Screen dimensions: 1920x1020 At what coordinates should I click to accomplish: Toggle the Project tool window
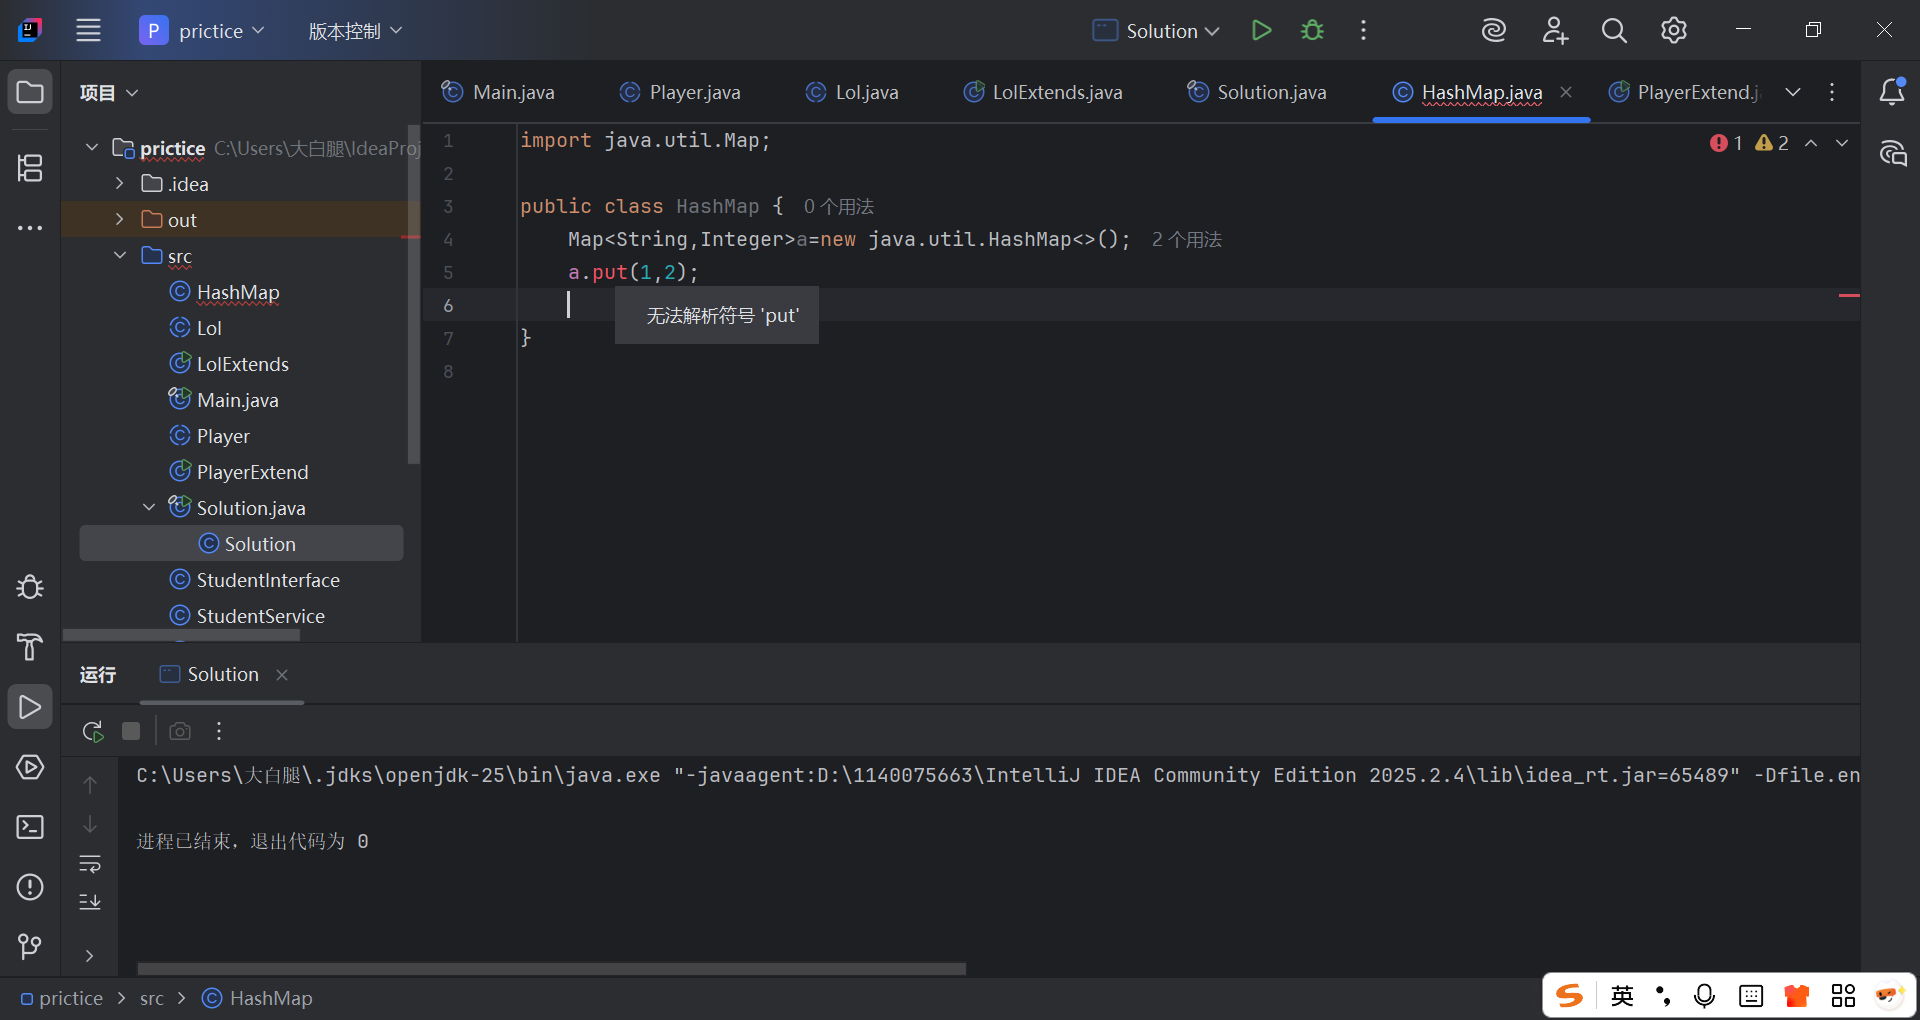point(30,92)
